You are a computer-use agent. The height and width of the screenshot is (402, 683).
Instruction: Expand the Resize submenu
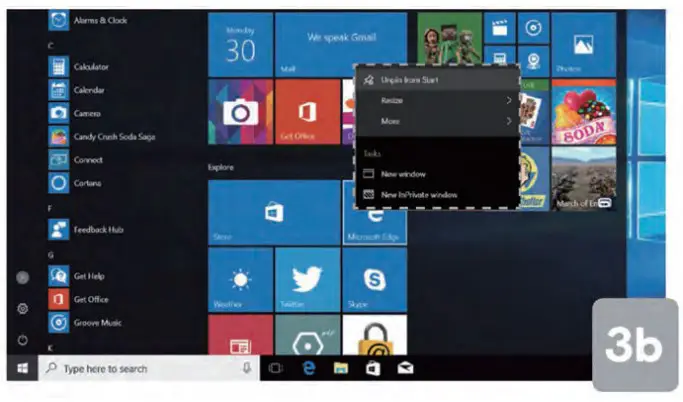[x=438, y=101]
